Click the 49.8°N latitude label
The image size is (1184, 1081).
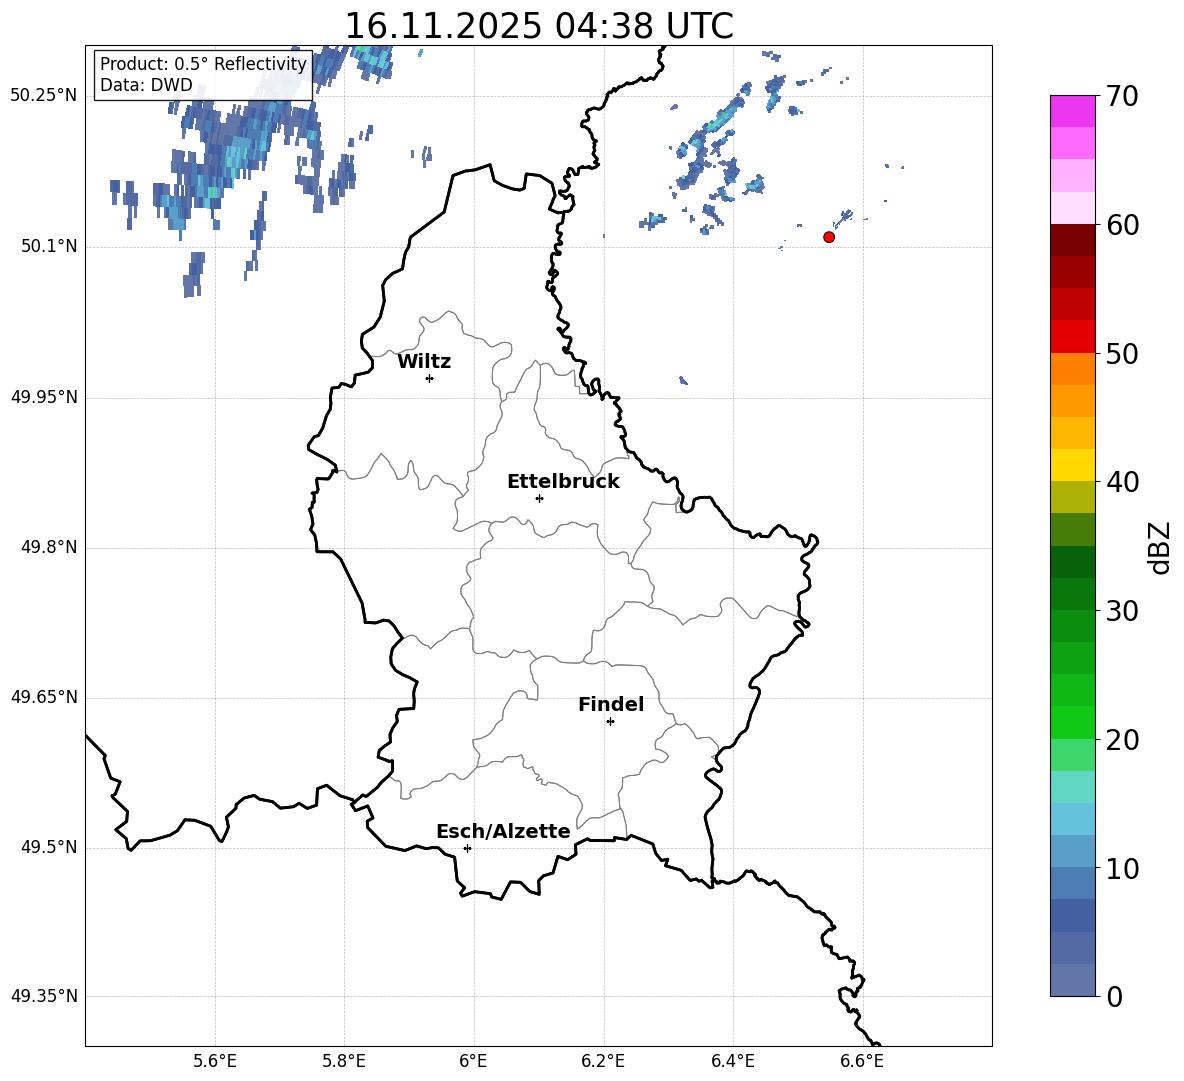49,547
